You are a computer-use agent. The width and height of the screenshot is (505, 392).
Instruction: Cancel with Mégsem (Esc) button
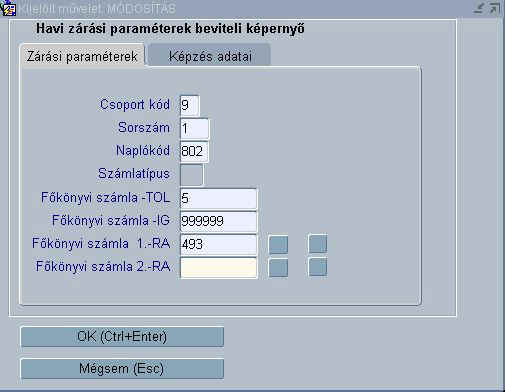tap(122, 368)
